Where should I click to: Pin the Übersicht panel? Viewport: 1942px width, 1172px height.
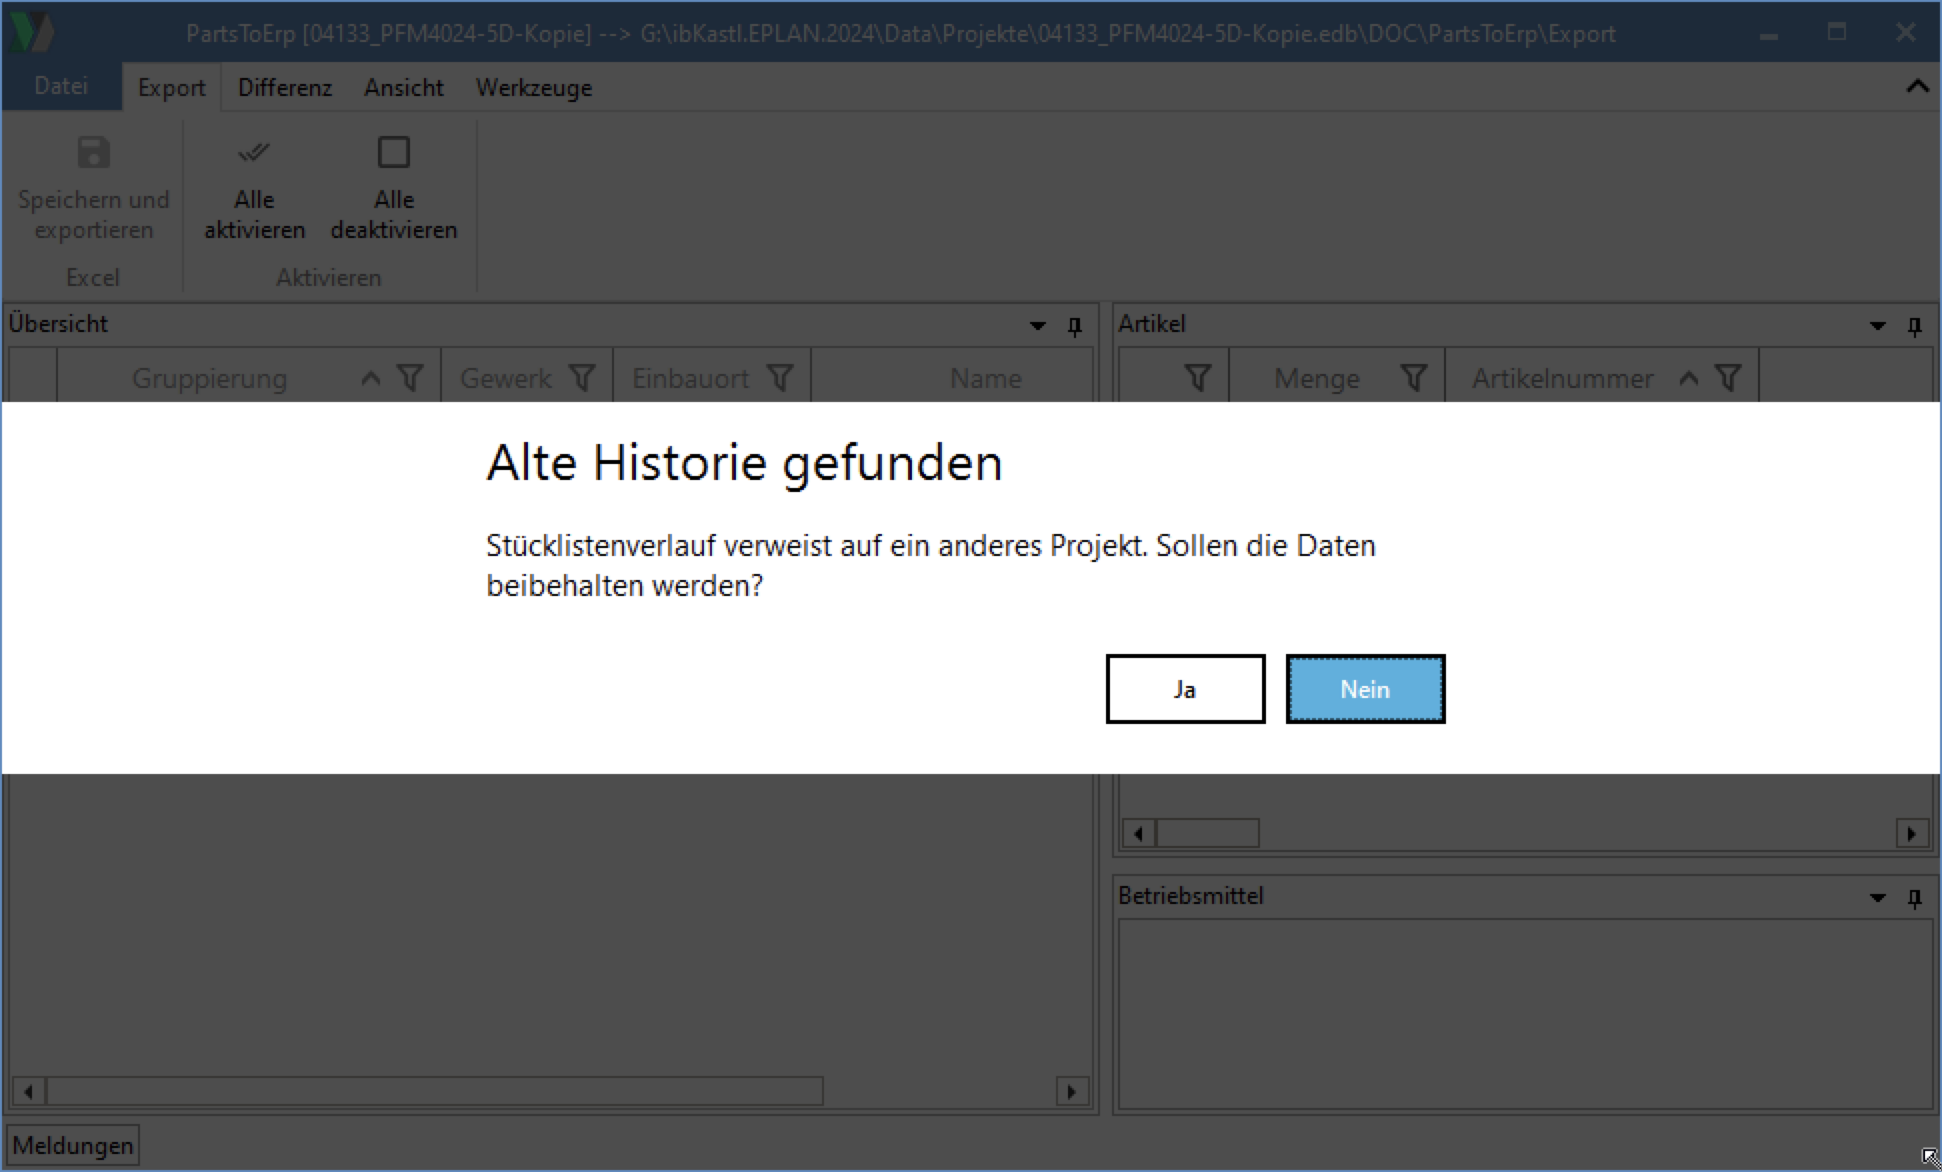point(1074,326)
